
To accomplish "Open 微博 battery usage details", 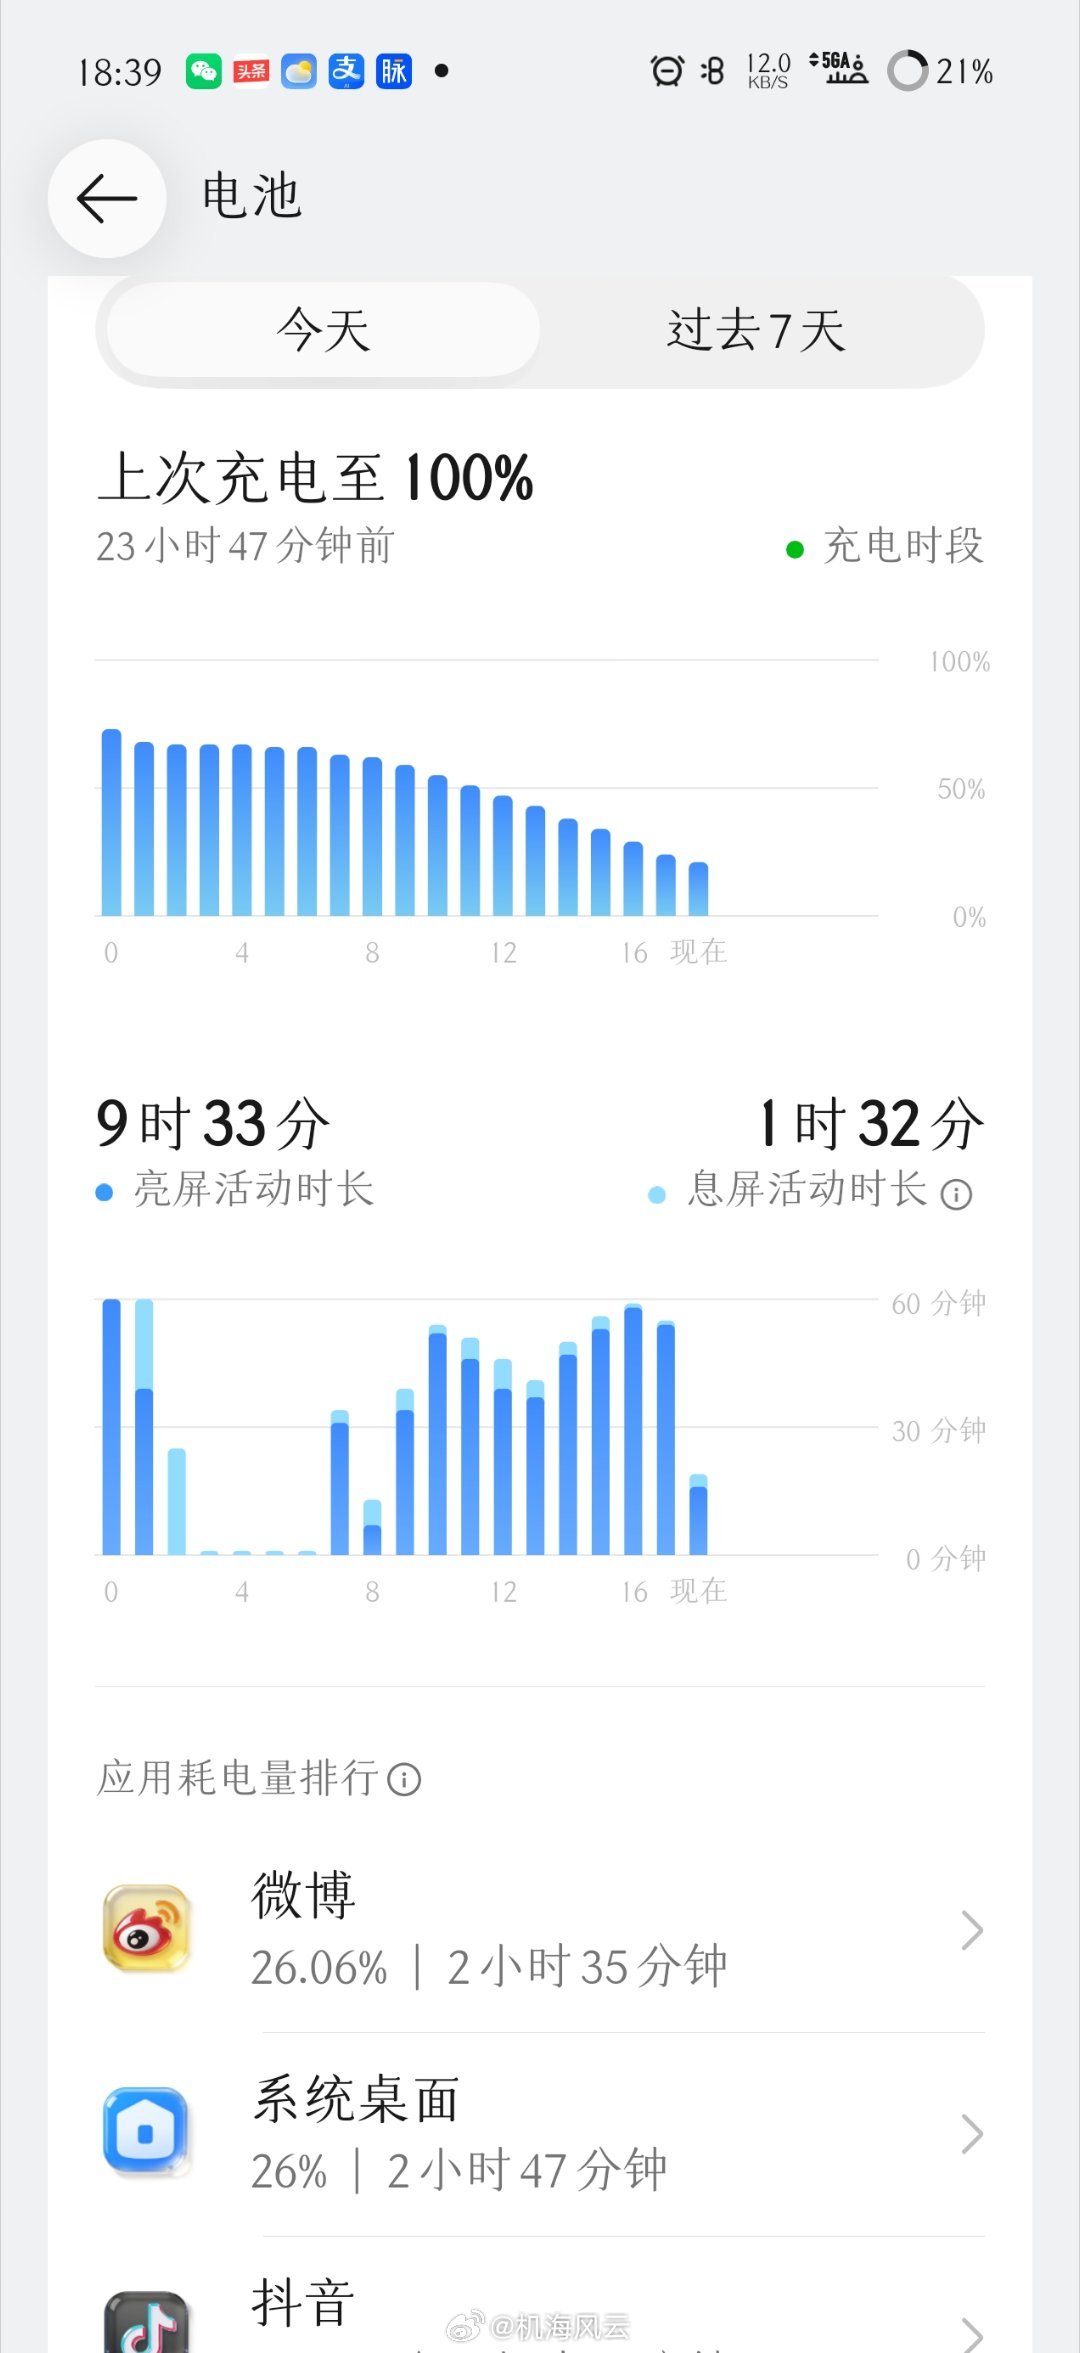I will 540,1930.
